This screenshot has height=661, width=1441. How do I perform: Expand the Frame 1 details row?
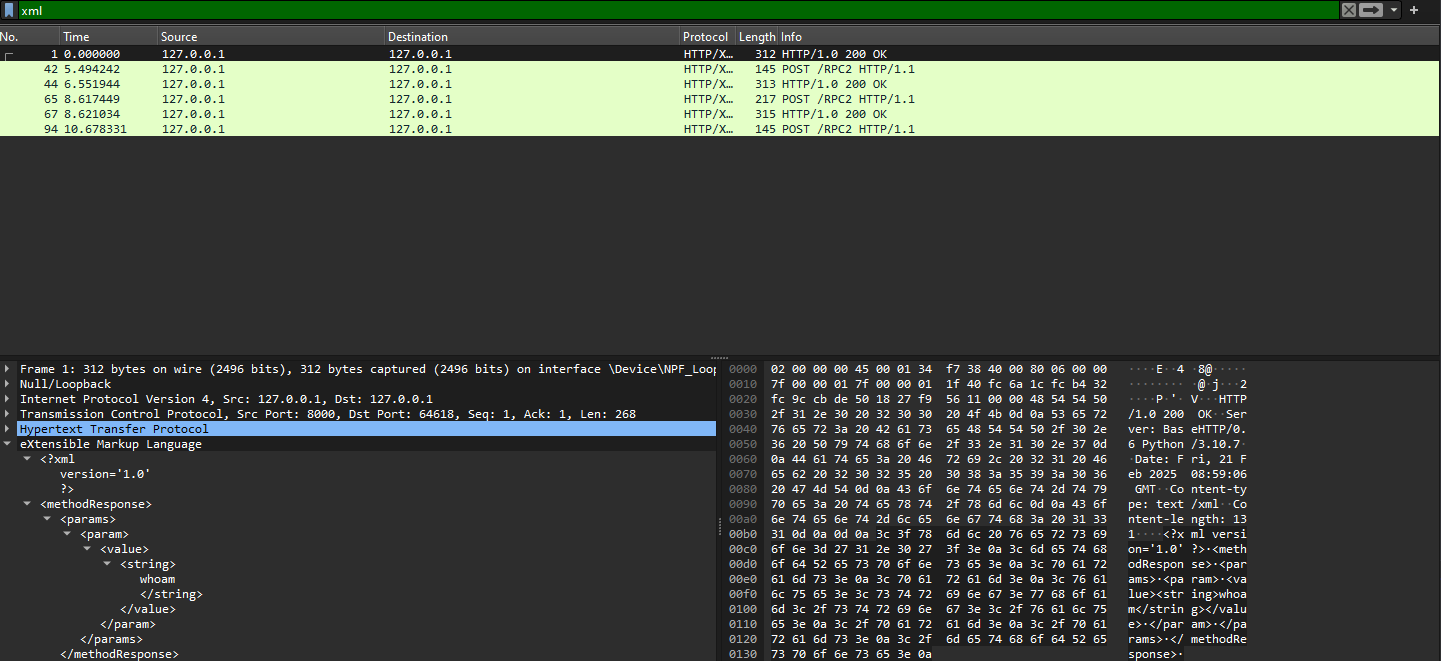tap(9, 369)
